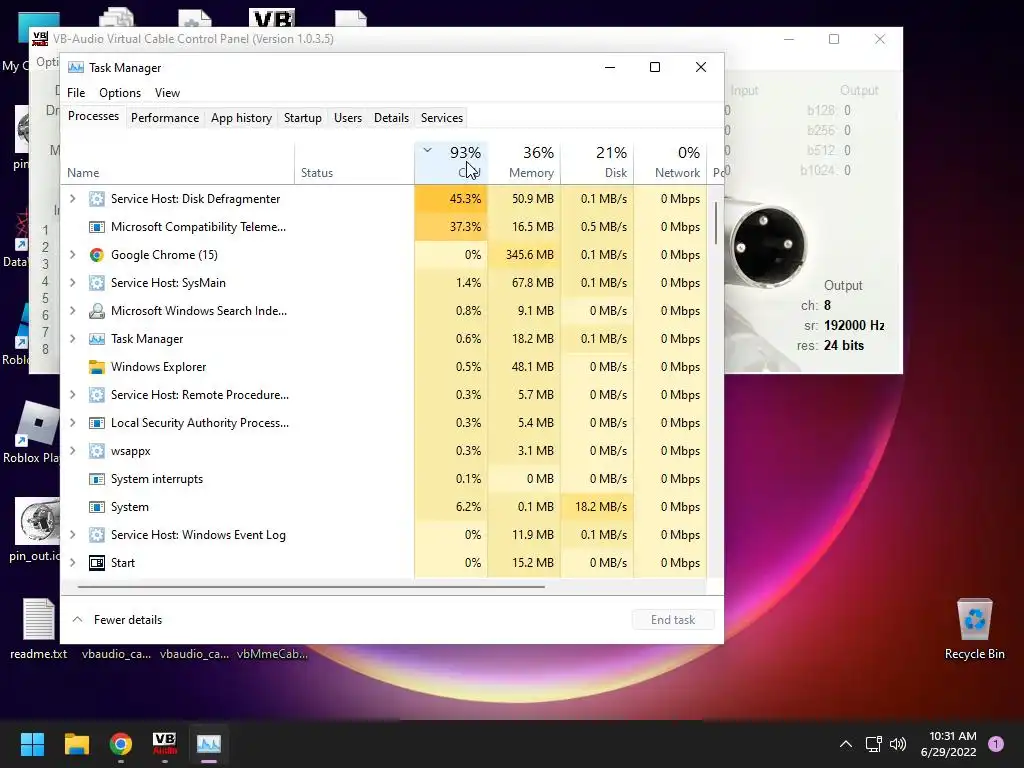
Task: Click the Google Chrome process icon
Action: tap(97, 255)
